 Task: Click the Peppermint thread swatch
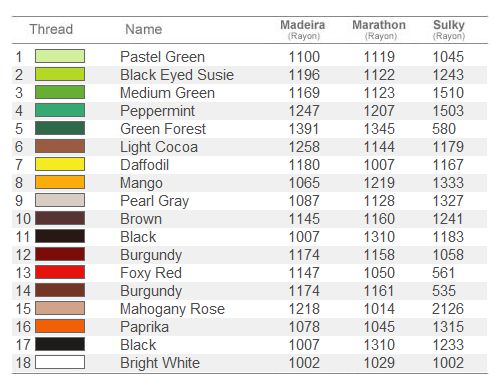pos(60,110)
